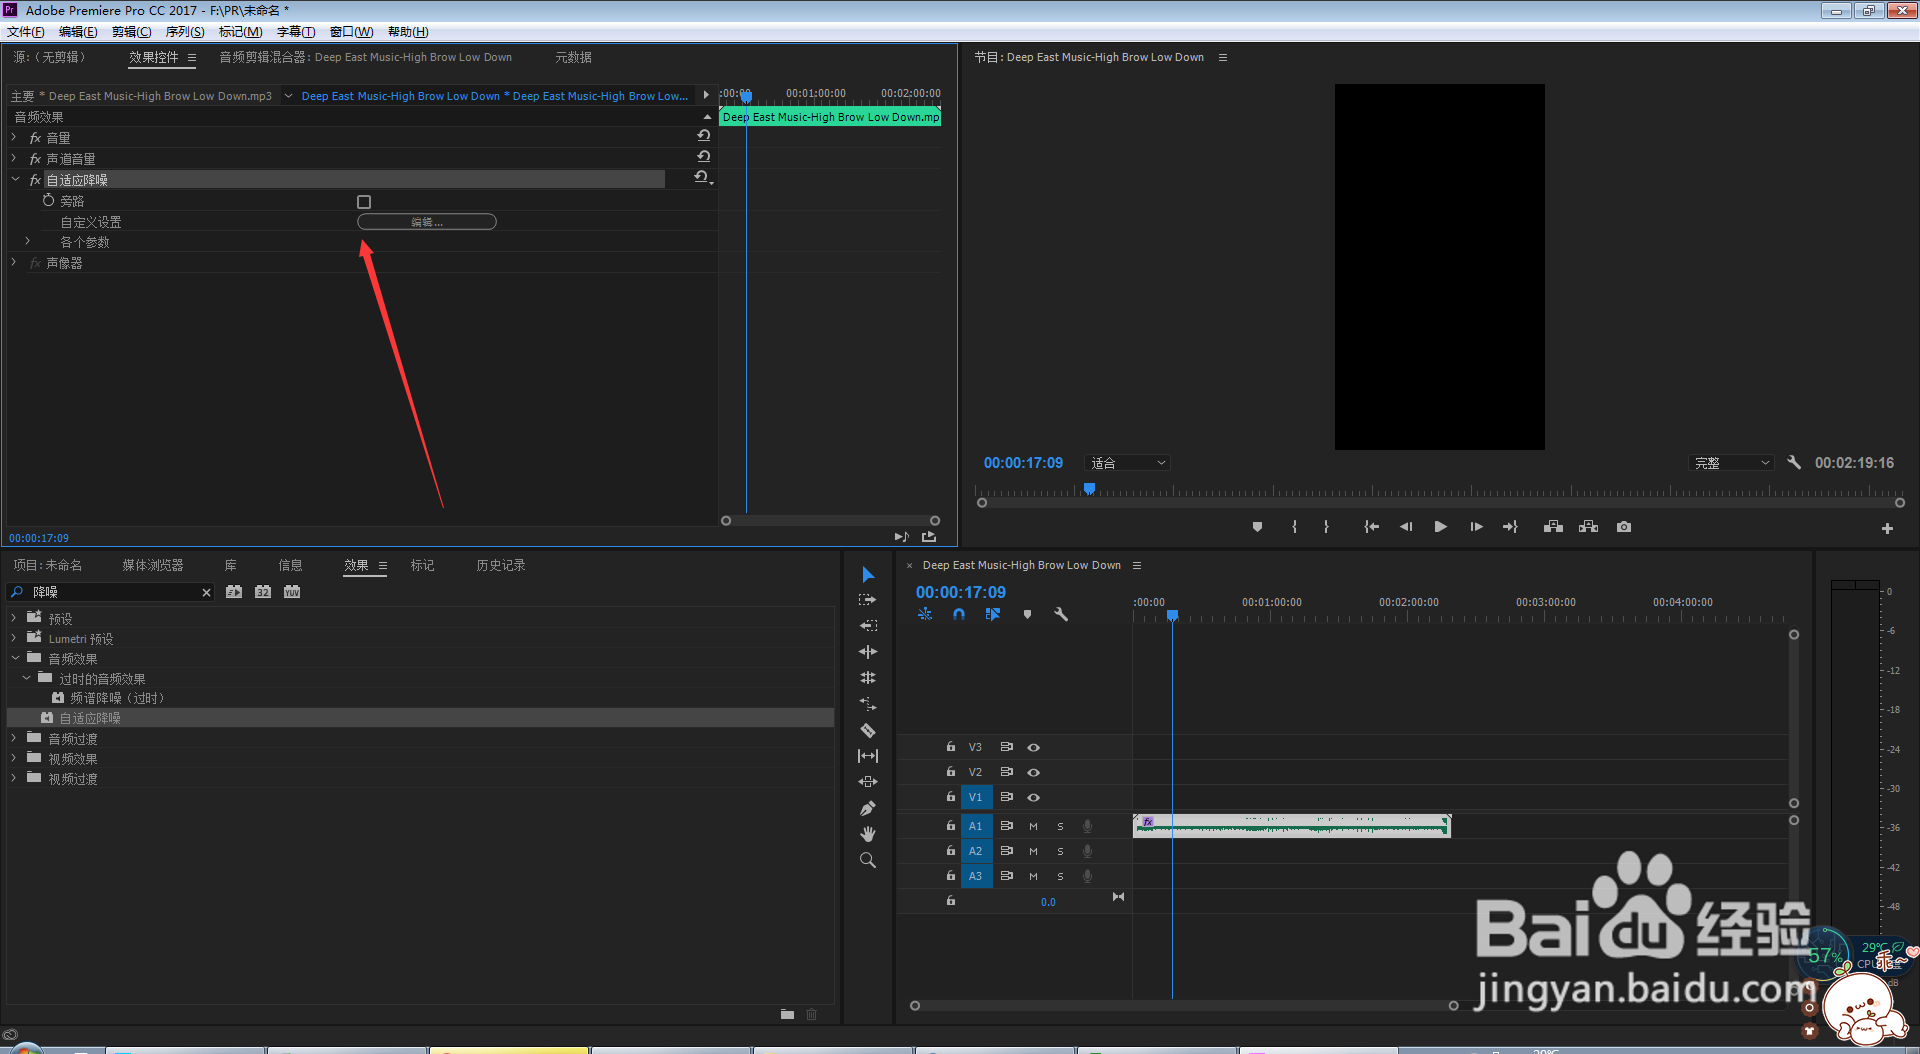
Task: Select the Hand tool
Action: 868,834
